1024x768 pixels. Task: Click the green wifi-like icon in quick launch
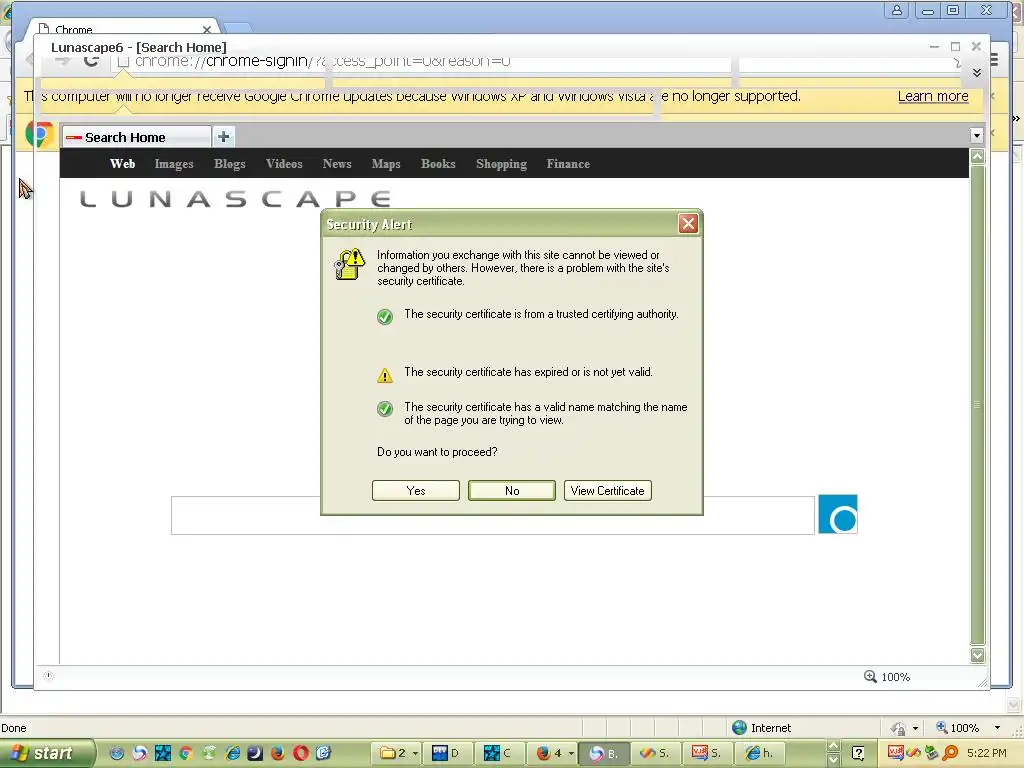click(x=209, y=753)
